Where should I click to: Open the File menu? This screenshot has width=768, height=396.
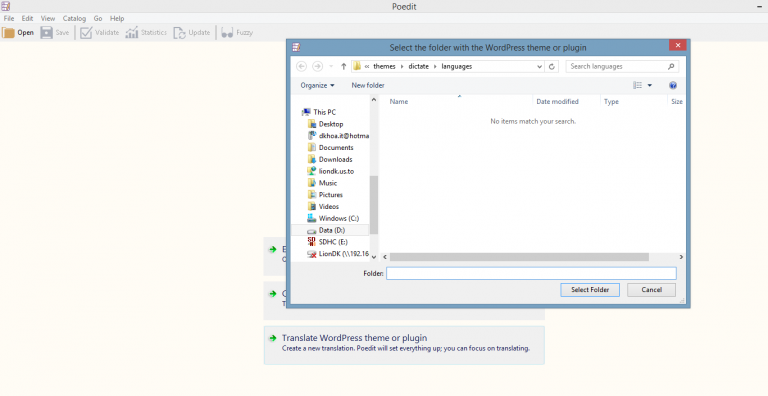(9, 19)
